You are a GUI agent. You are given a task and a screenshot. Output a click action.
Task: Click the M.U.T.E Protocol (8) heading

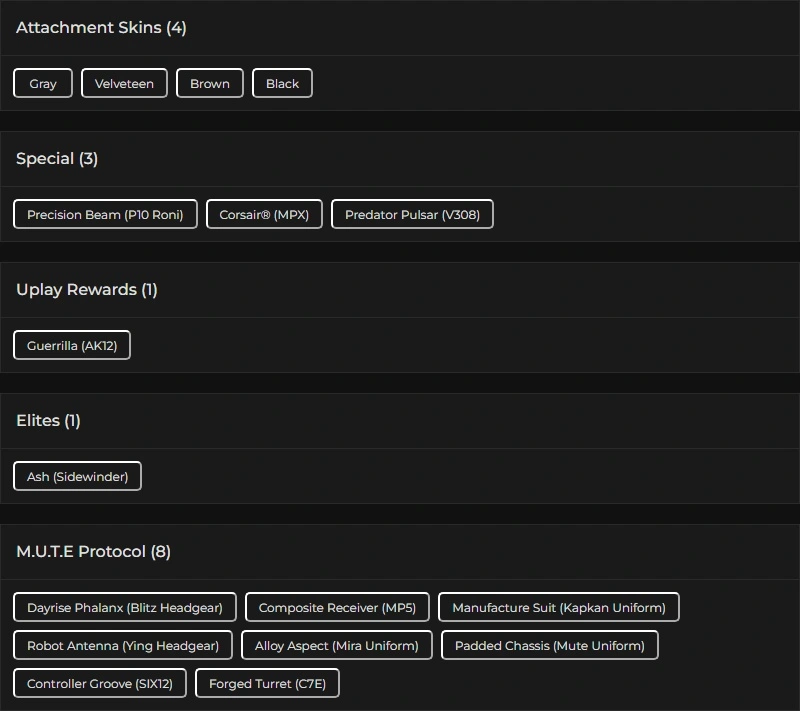(x=93, y=552)
